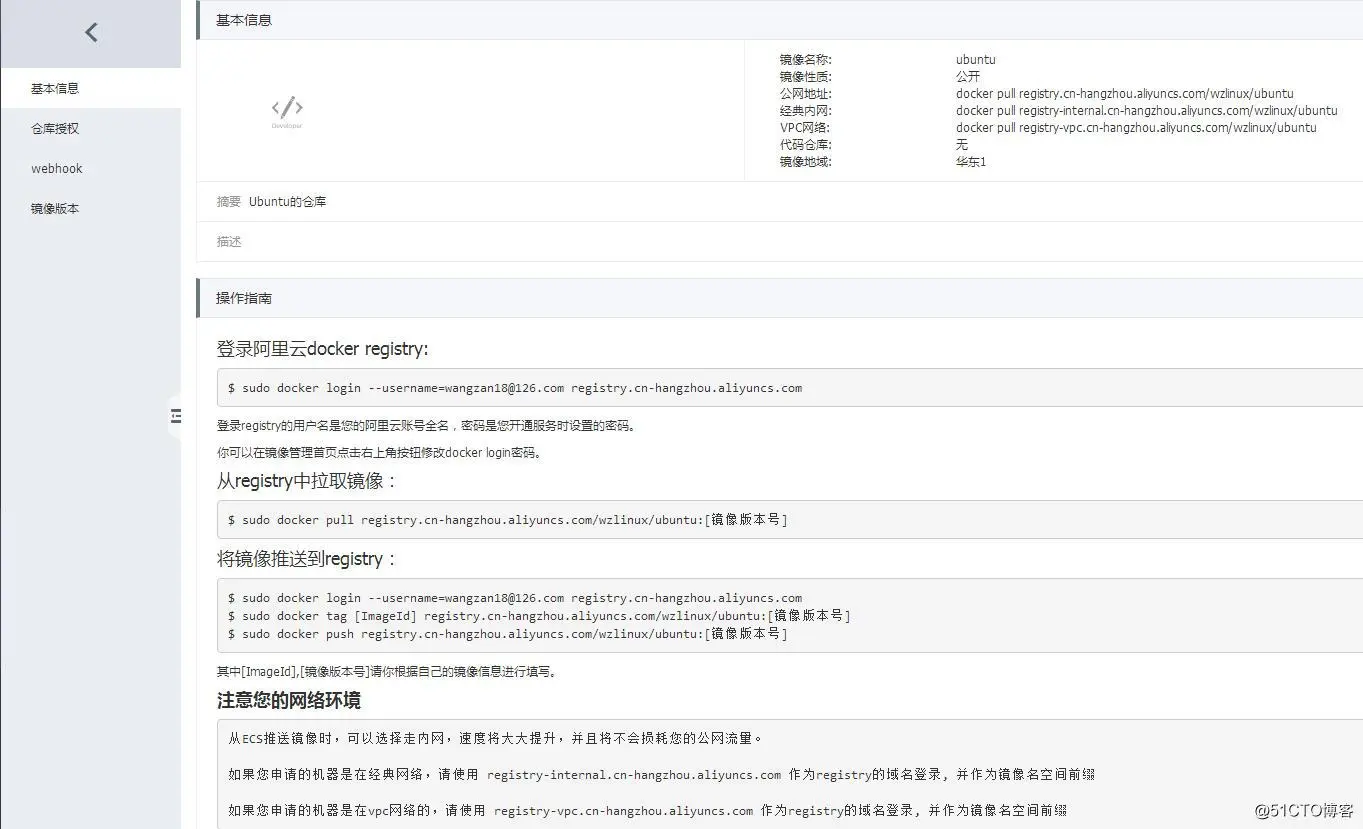Click the 注意您的网络环境 heading

click(289, 700)
